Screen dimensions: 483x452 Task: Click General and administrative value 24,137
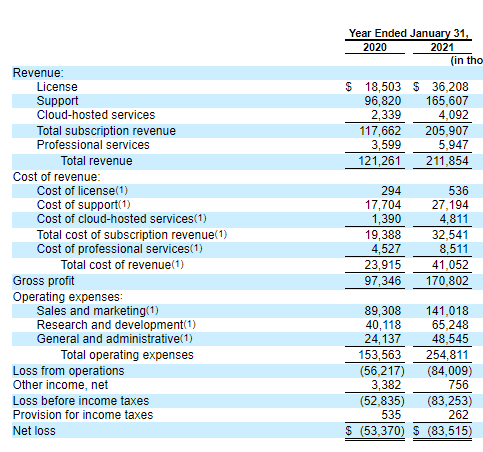point(383,339)
